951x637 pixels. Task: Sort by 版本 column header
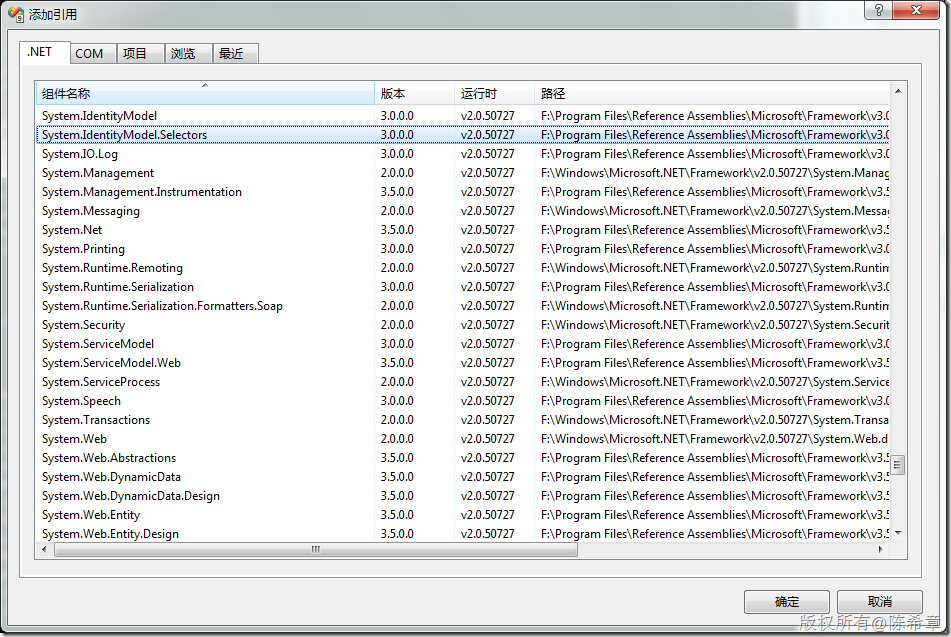click(x=414, y=93)
